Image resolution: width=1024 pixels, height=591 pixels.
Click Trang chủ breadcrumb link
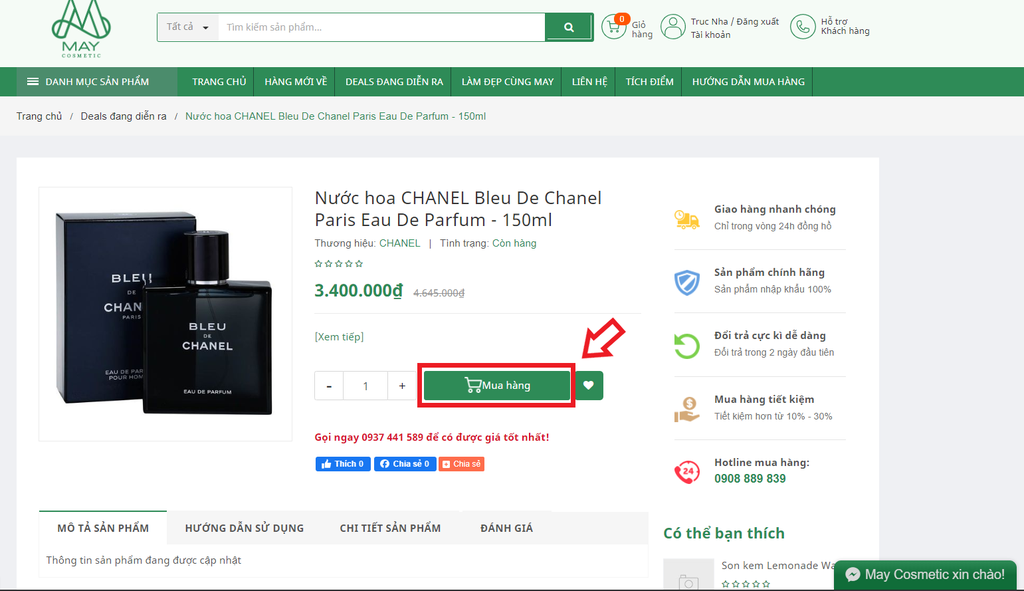[x=39, y=116]
